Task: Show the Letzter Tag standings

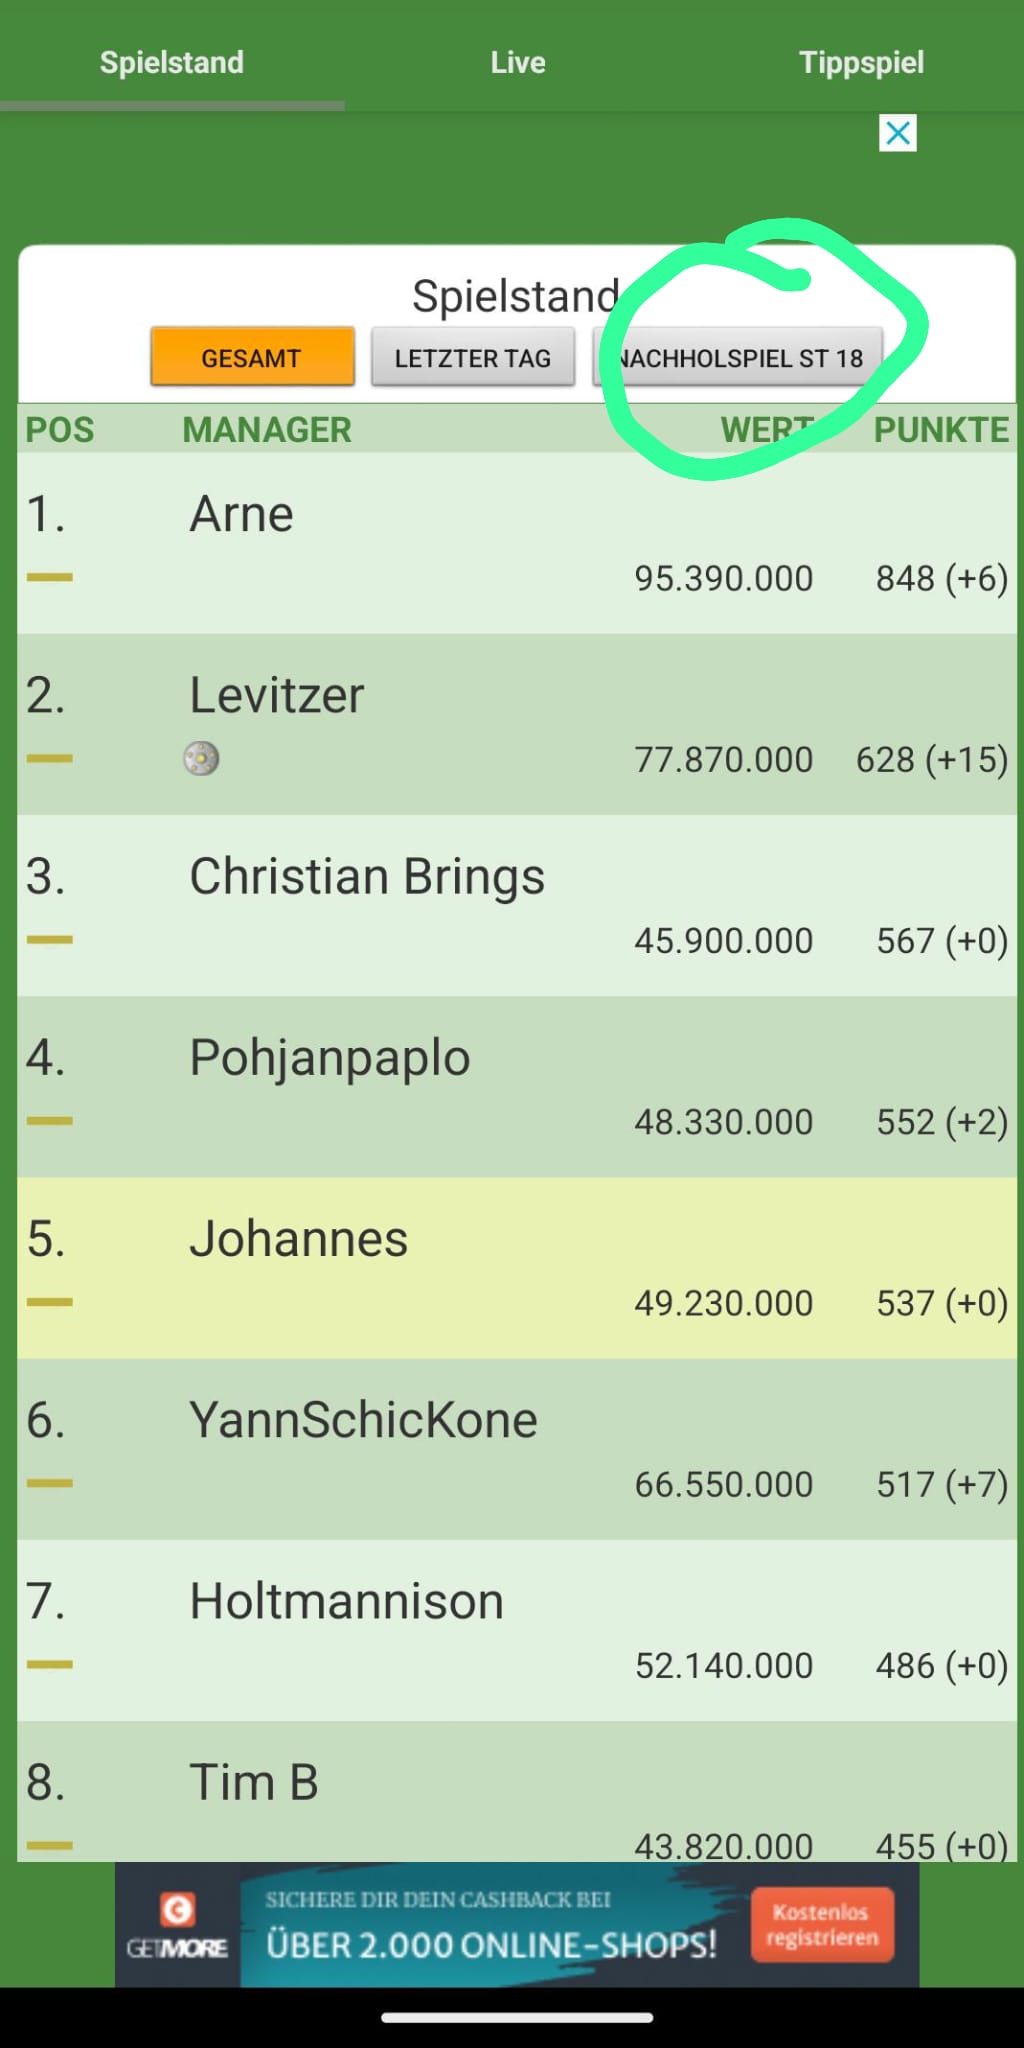Action: tap(473, 357)
